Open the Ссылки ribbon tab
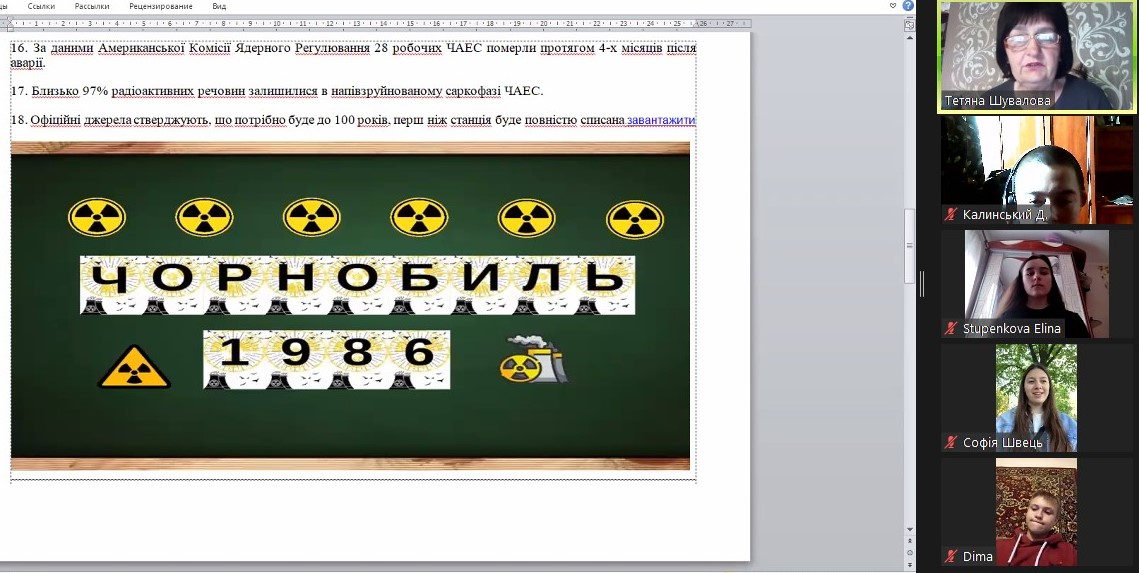The image size is (1139, 573). [40, 6]
